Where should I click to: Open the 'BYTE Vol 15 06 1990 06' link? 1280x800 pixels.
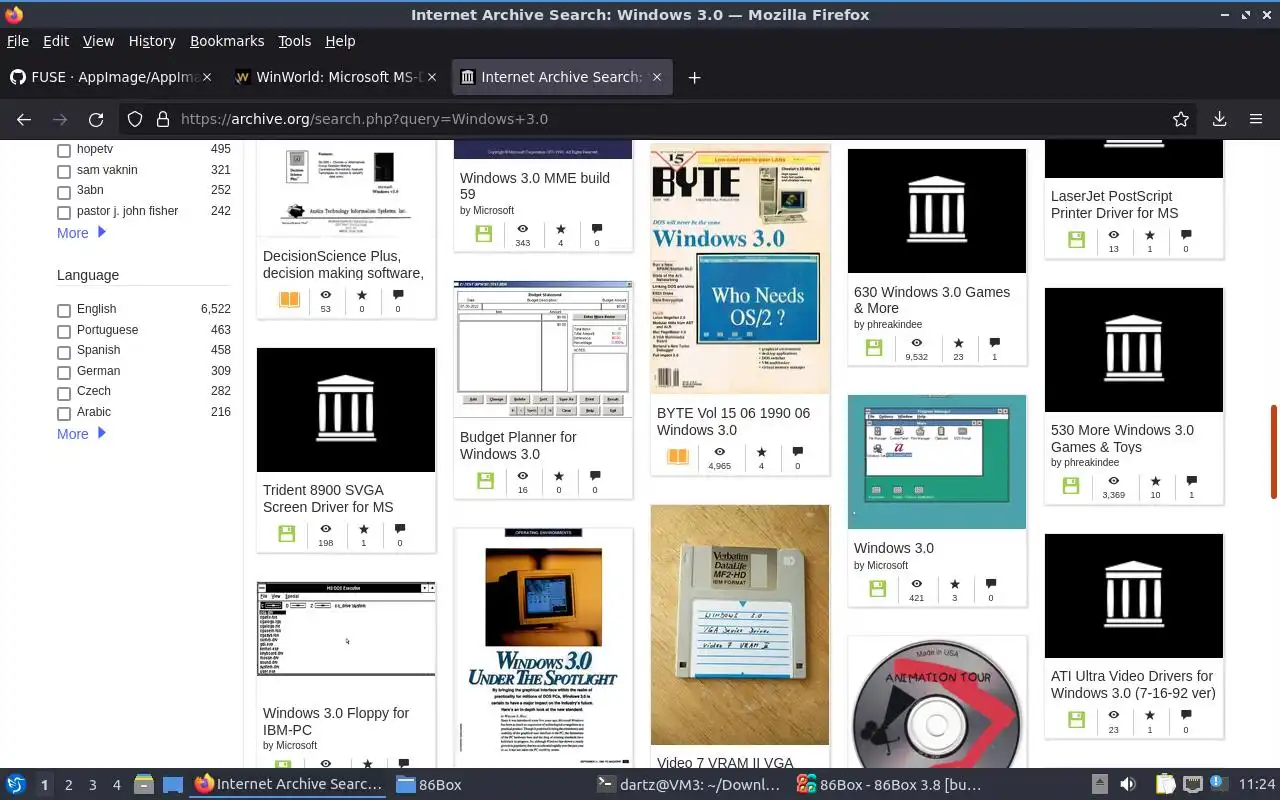click(734, 421)
